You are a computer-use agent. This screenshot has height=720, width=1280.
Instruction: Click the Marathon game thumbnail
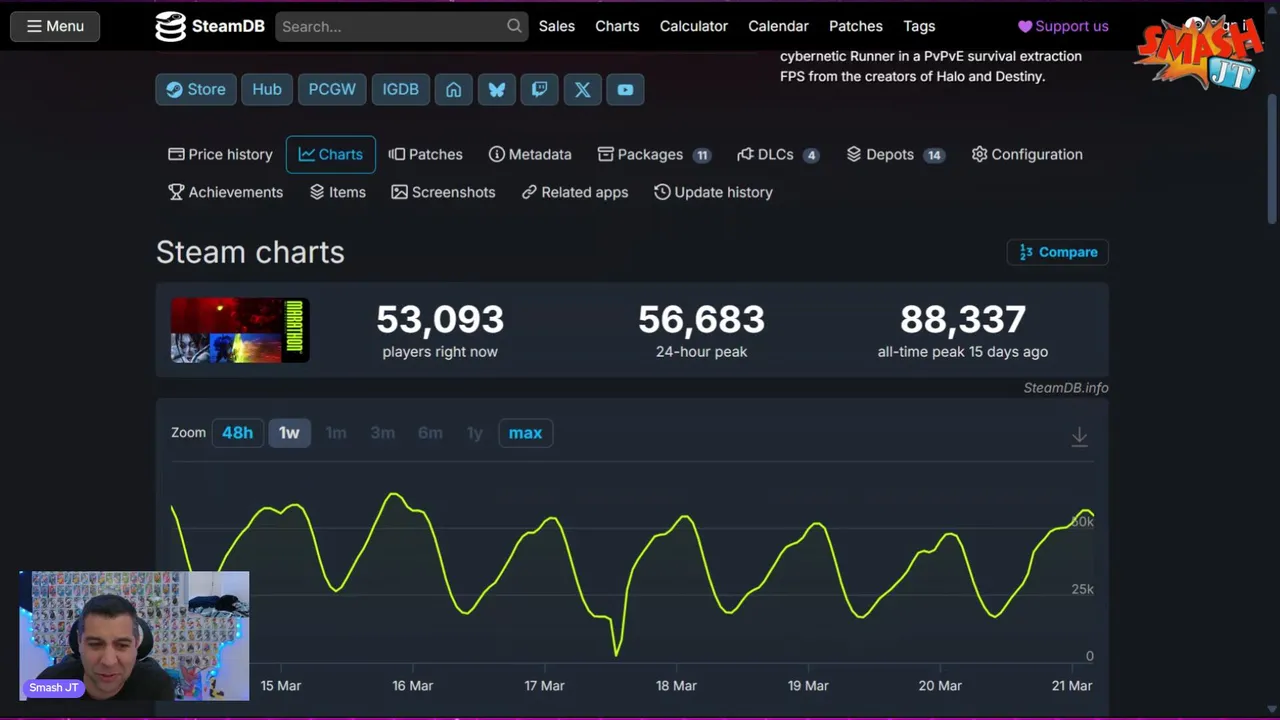240,330
